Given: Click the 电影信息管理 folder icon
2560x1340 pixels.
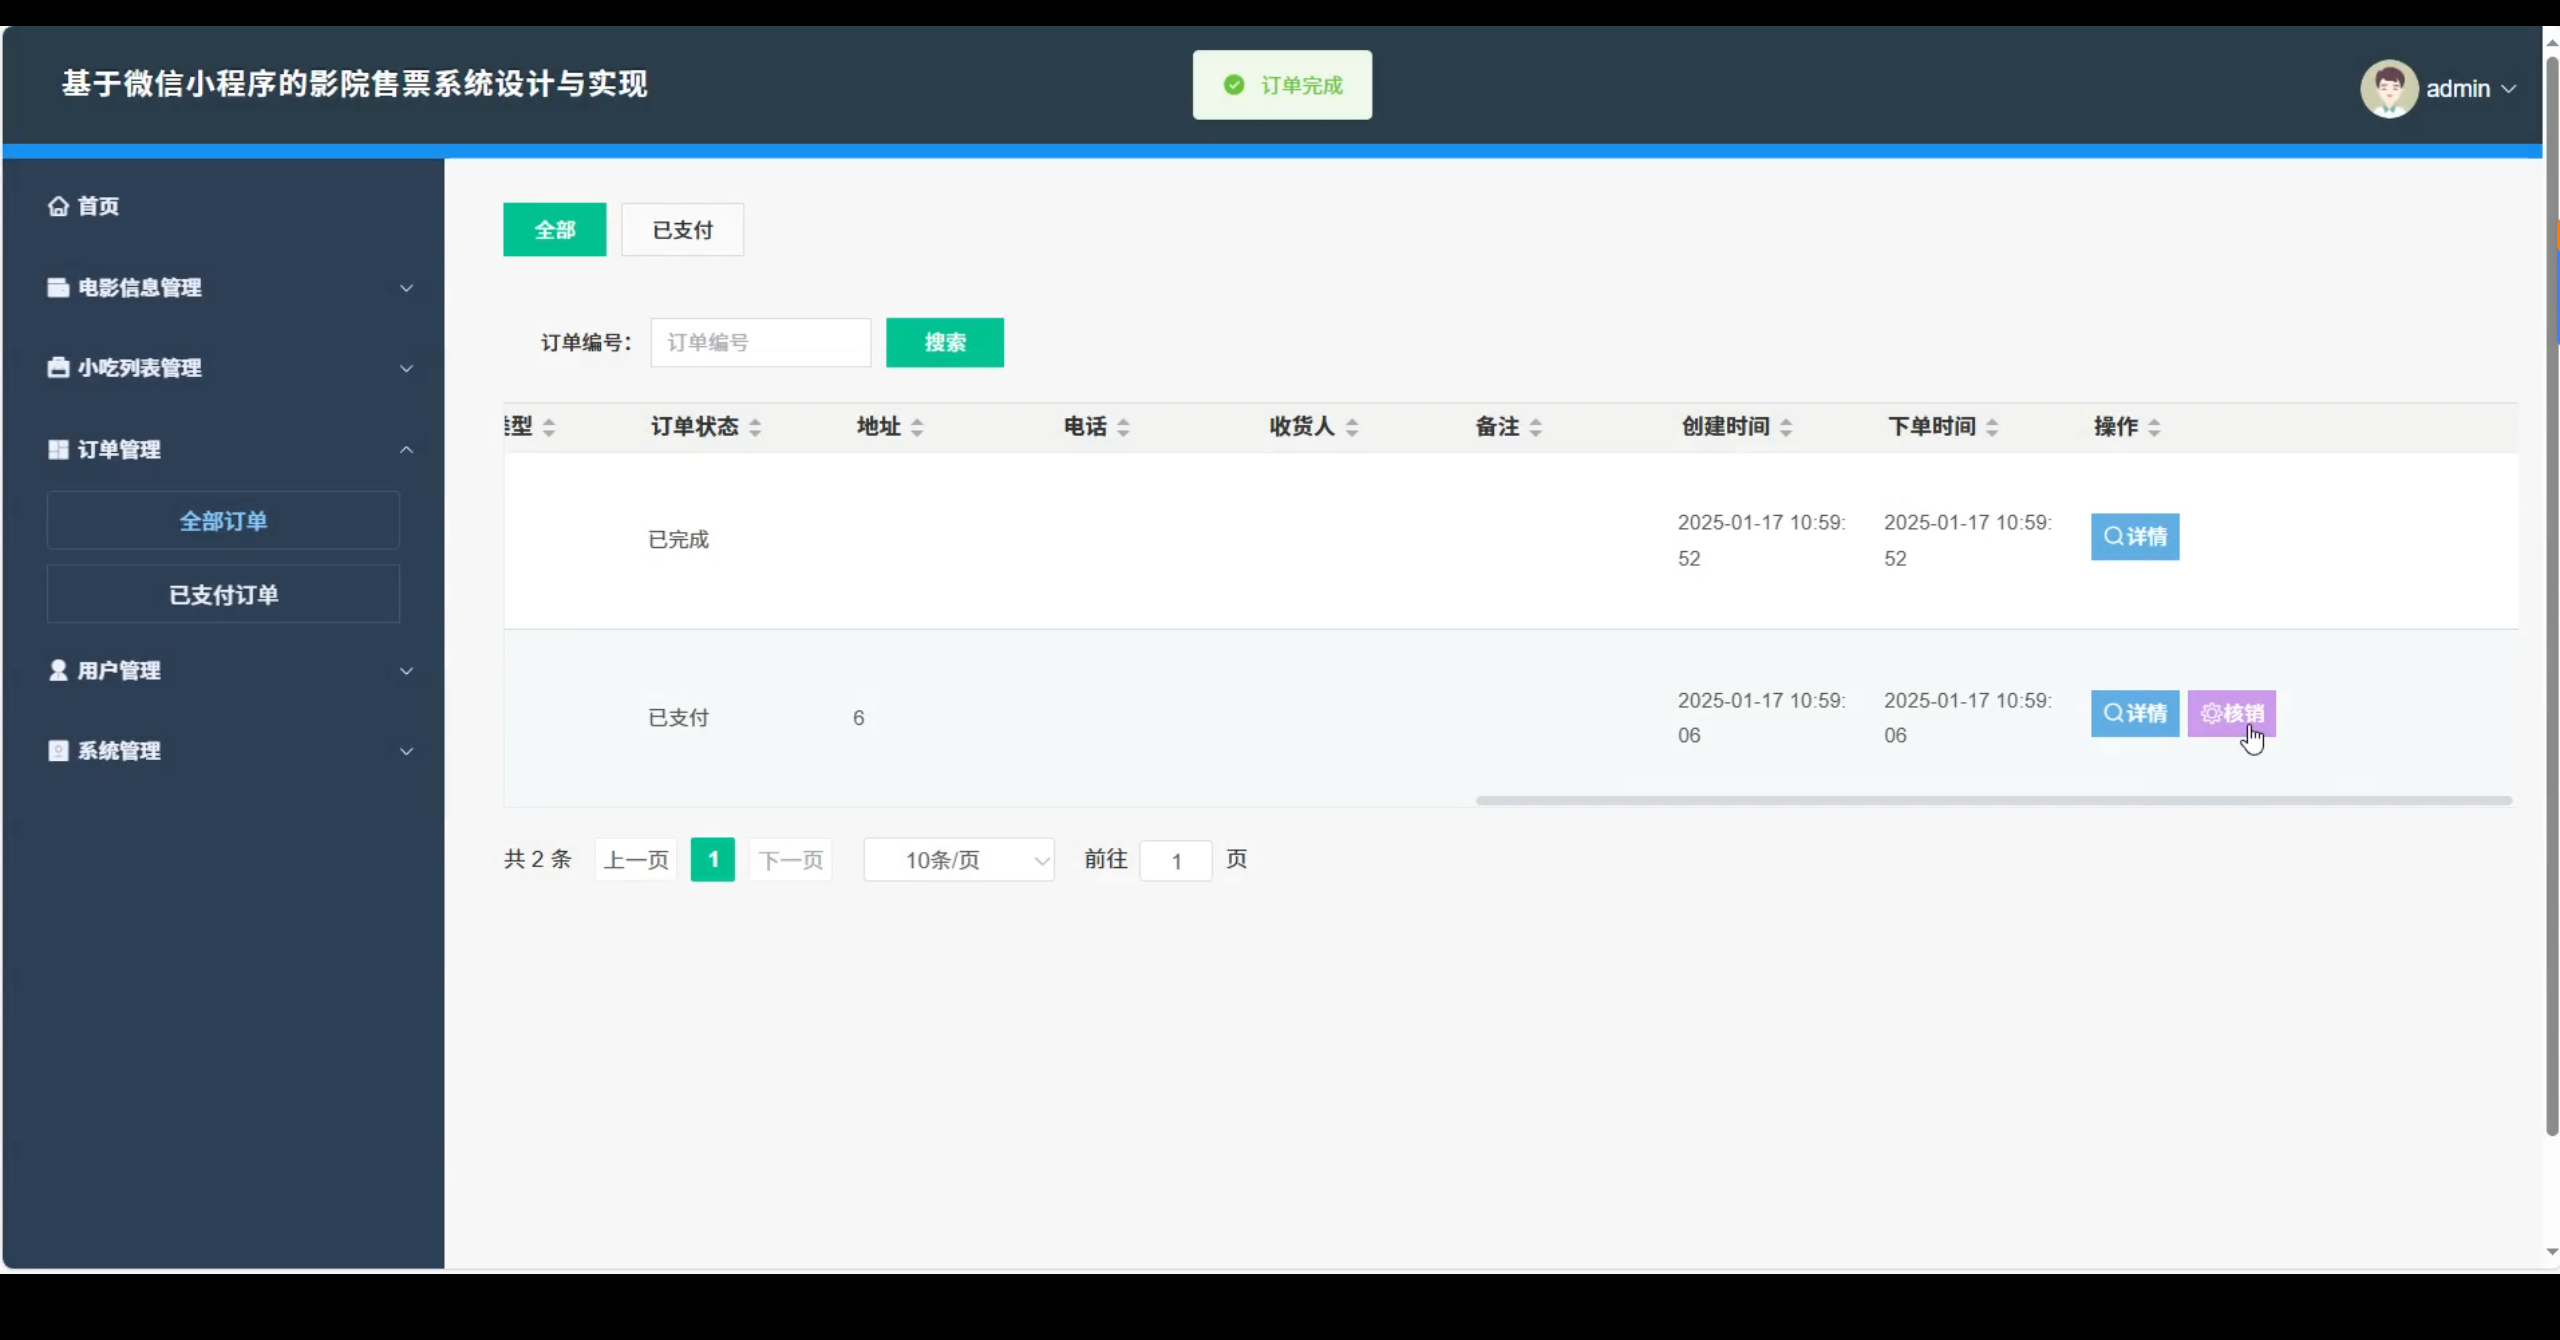Looking at the screenshot, I should (x=58, y=288).
